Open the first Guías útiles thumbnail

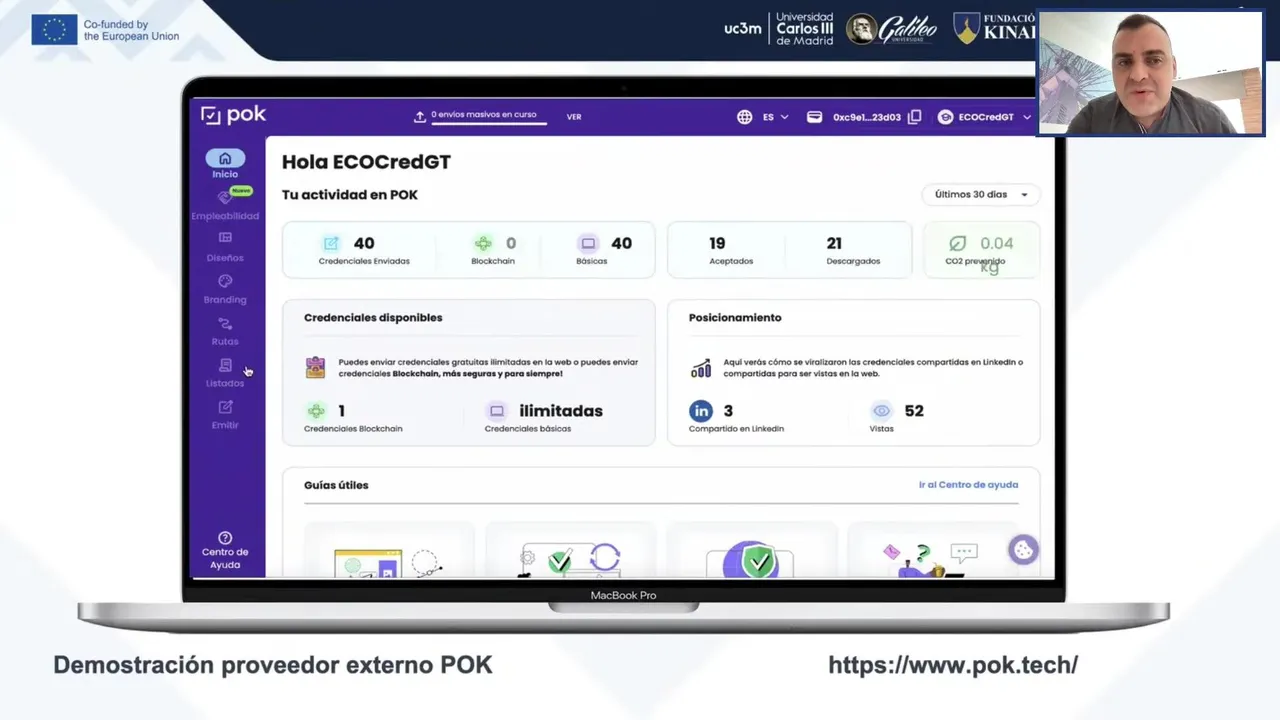pyautogui.click(x=389, y=550)
